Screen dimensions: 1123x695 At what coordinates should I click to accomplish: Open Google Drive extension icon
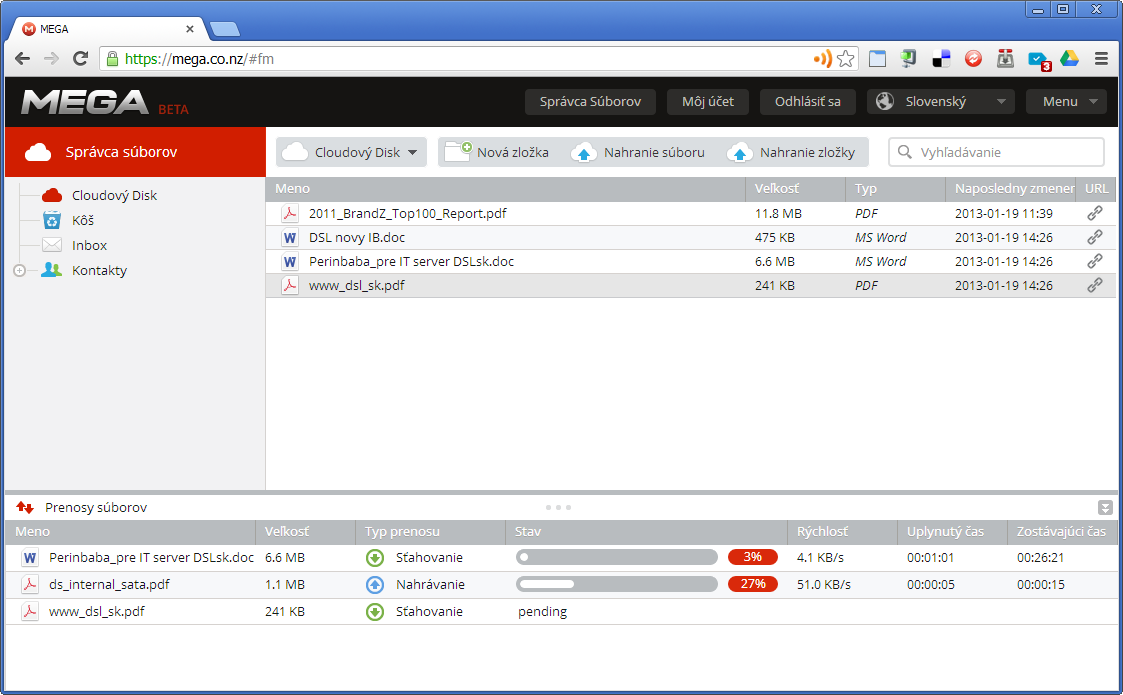point(1069,59)
